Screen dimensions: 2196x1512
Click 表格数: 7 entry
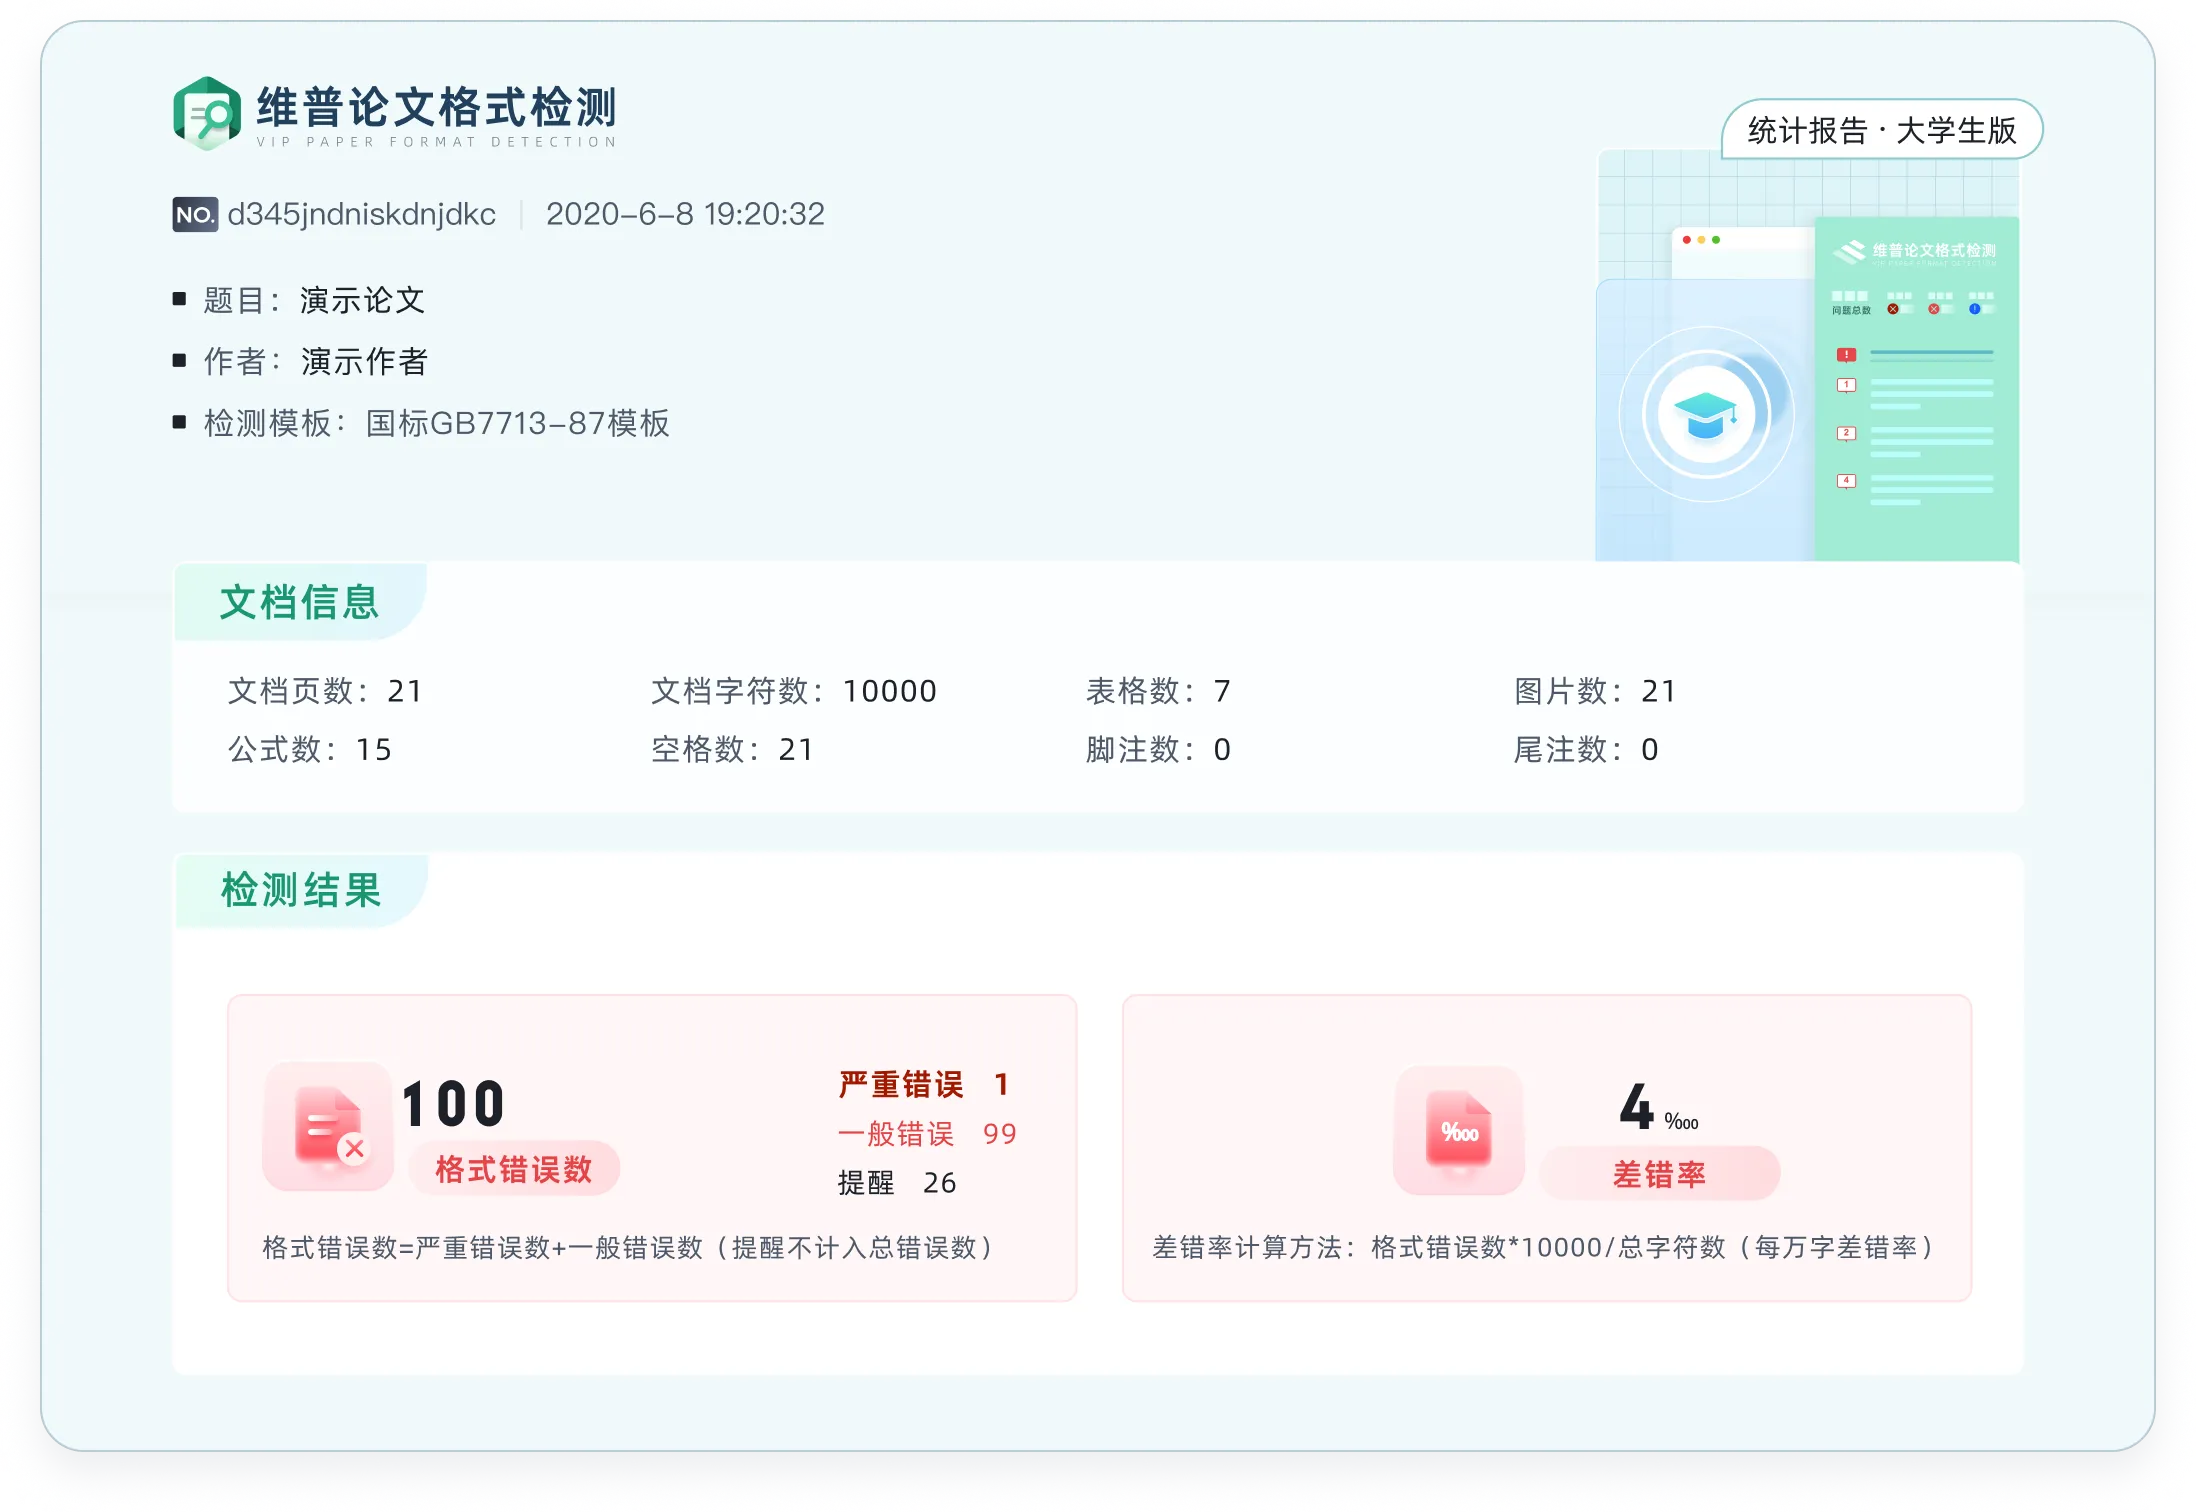tap(1158, 691)
